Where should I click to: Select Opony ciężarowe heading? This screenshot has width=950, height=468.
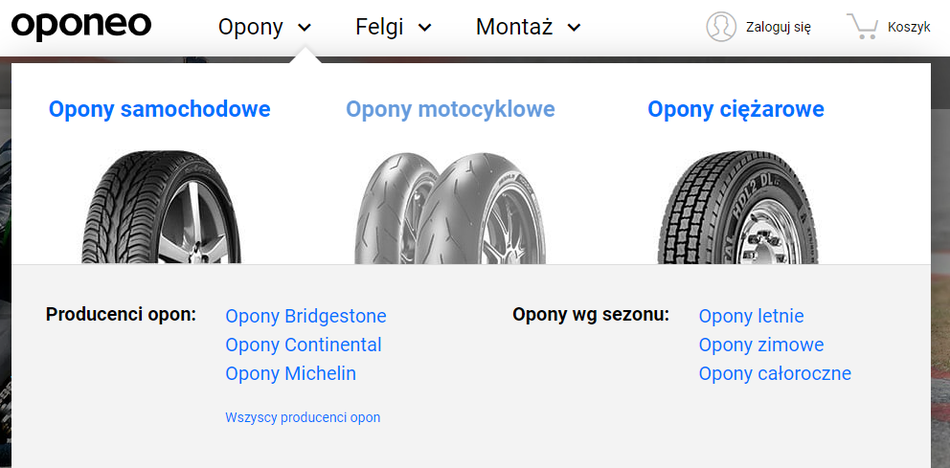pyautogui.click(x=736, y=109)
